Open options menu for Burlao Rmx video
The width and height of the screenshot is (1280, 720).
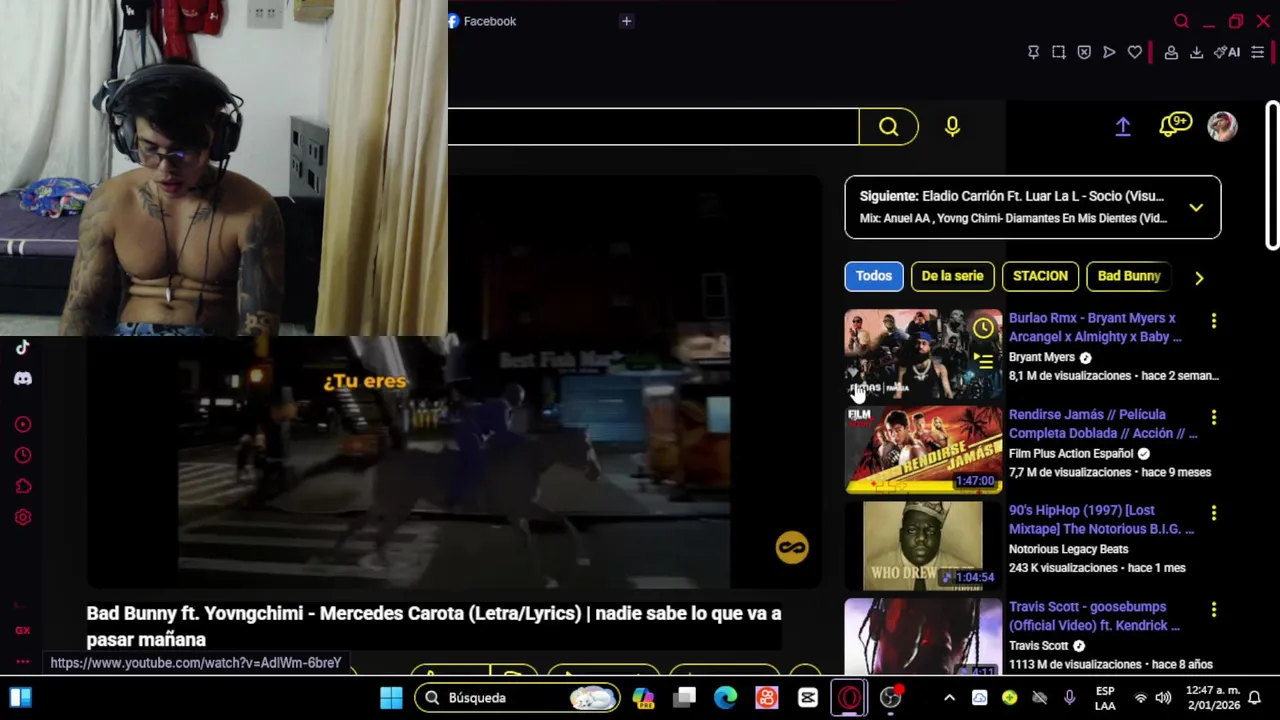pyautogui.click(x=1214, y=320)
